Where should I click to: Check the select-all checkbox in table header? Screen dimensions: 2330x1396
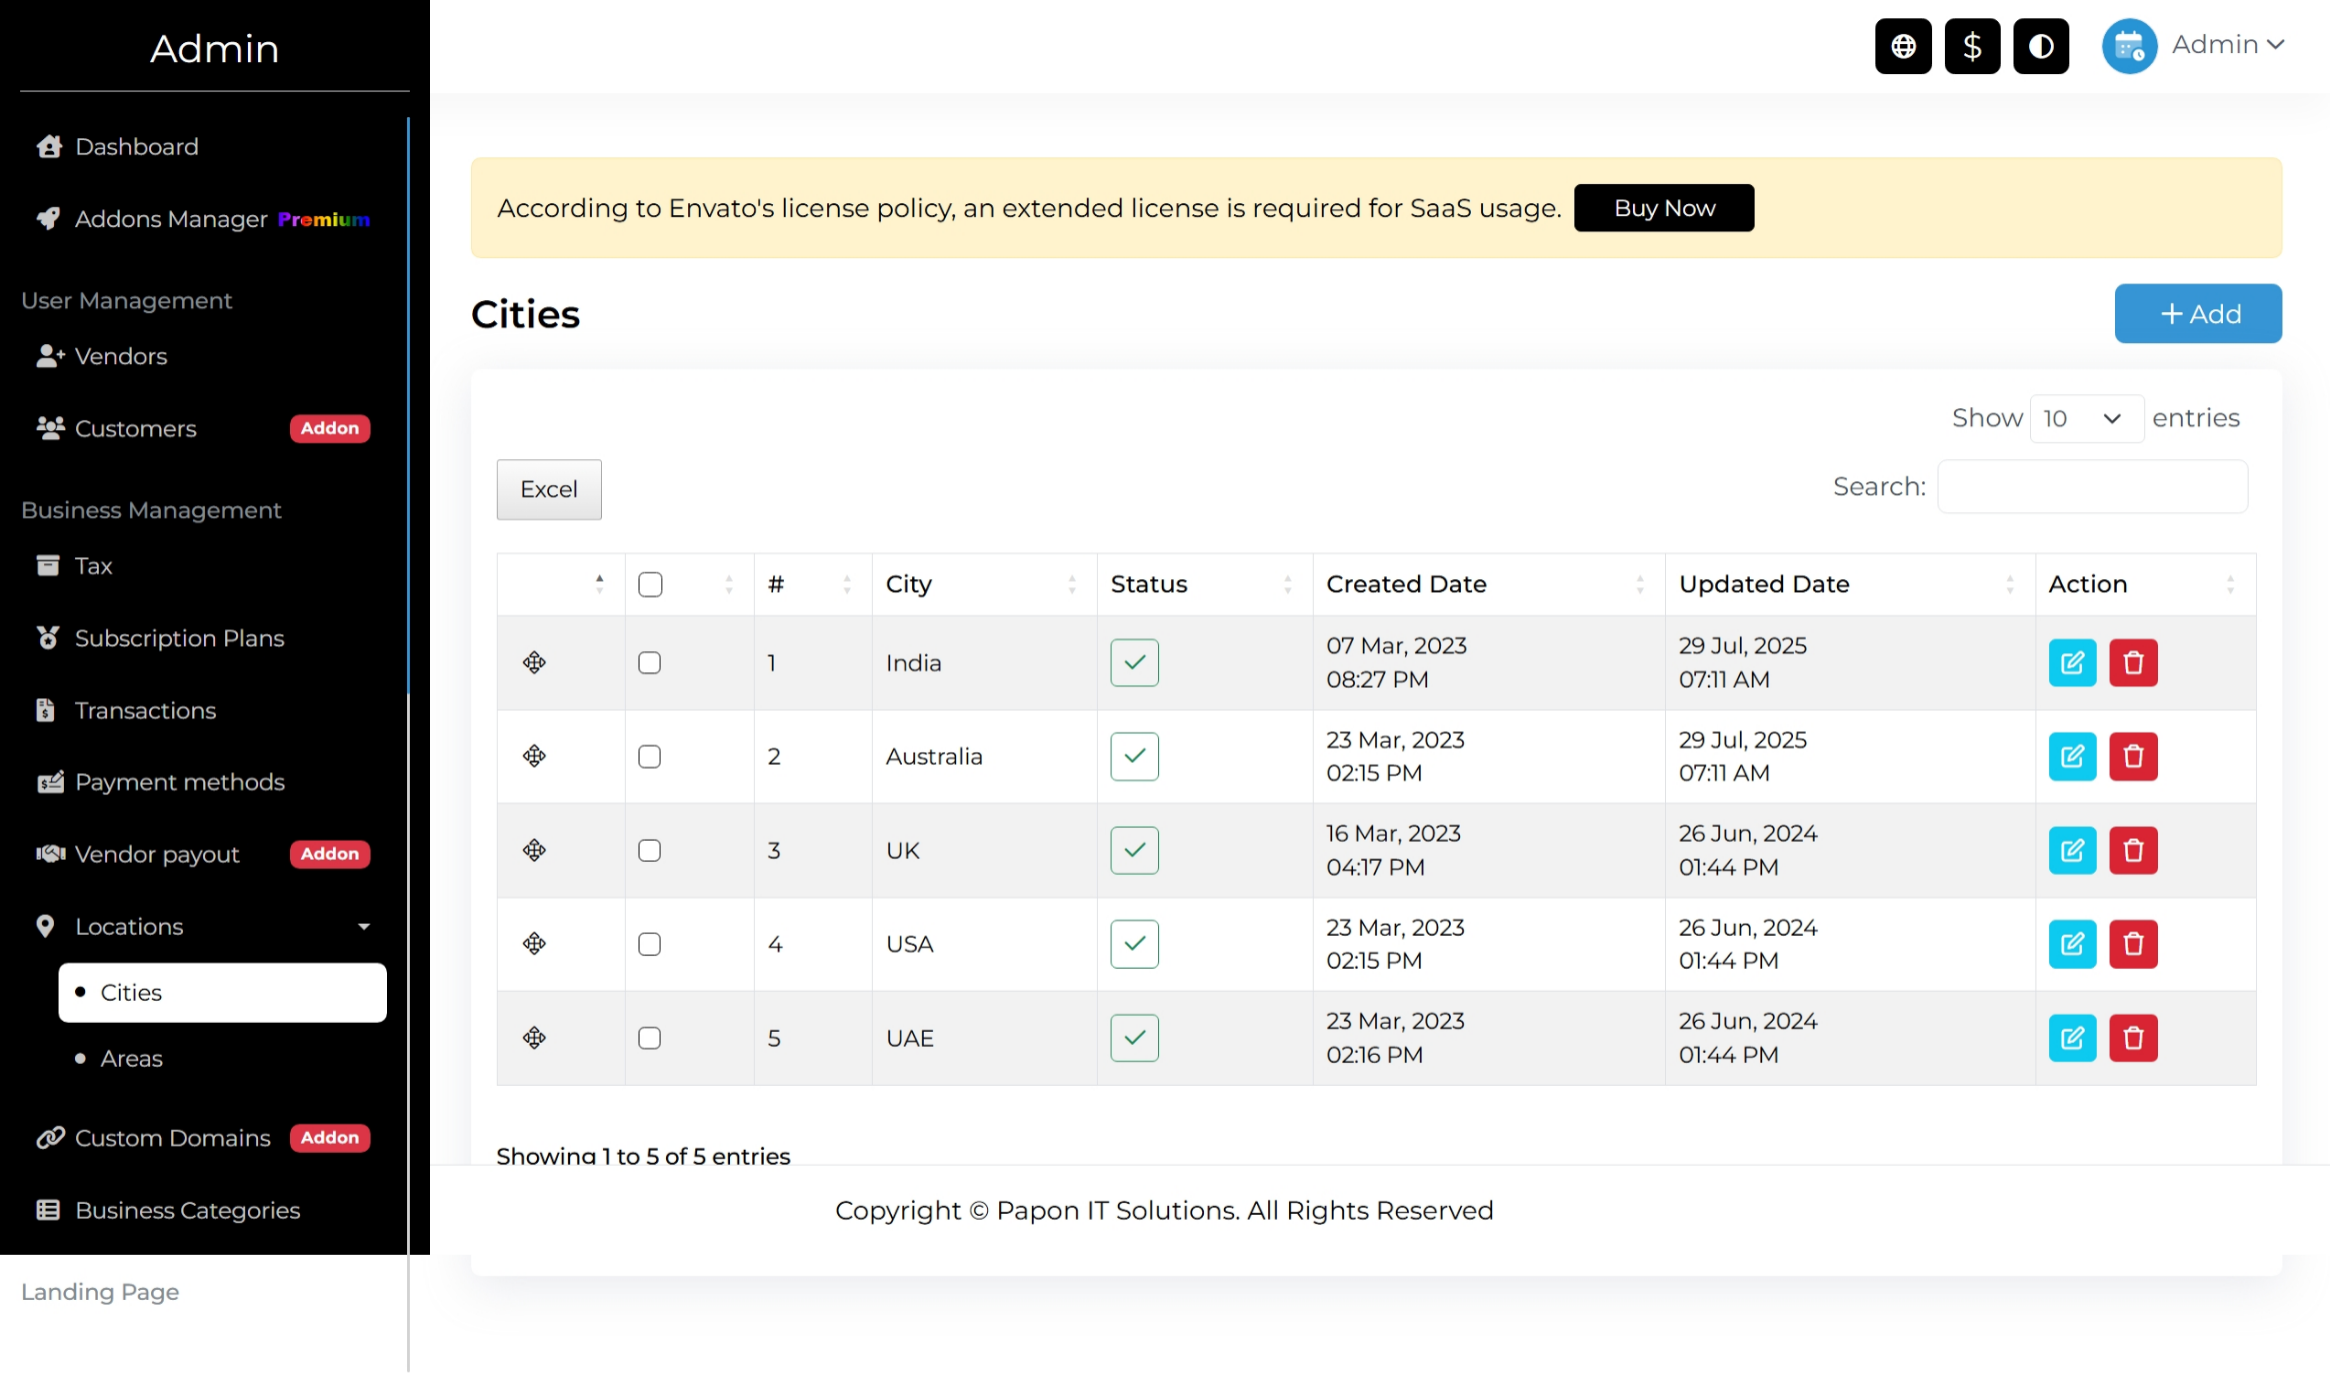(x=650, y=584)
